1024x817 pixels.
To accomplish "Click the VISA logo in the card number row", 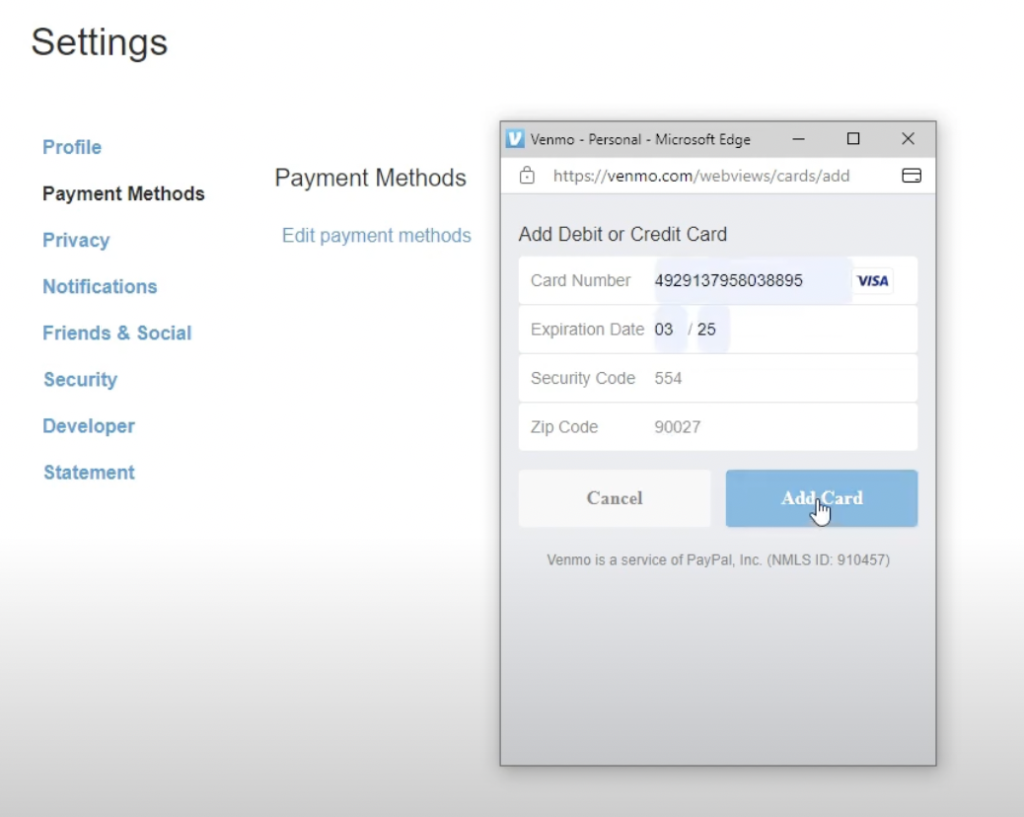I will click(872, 281).
